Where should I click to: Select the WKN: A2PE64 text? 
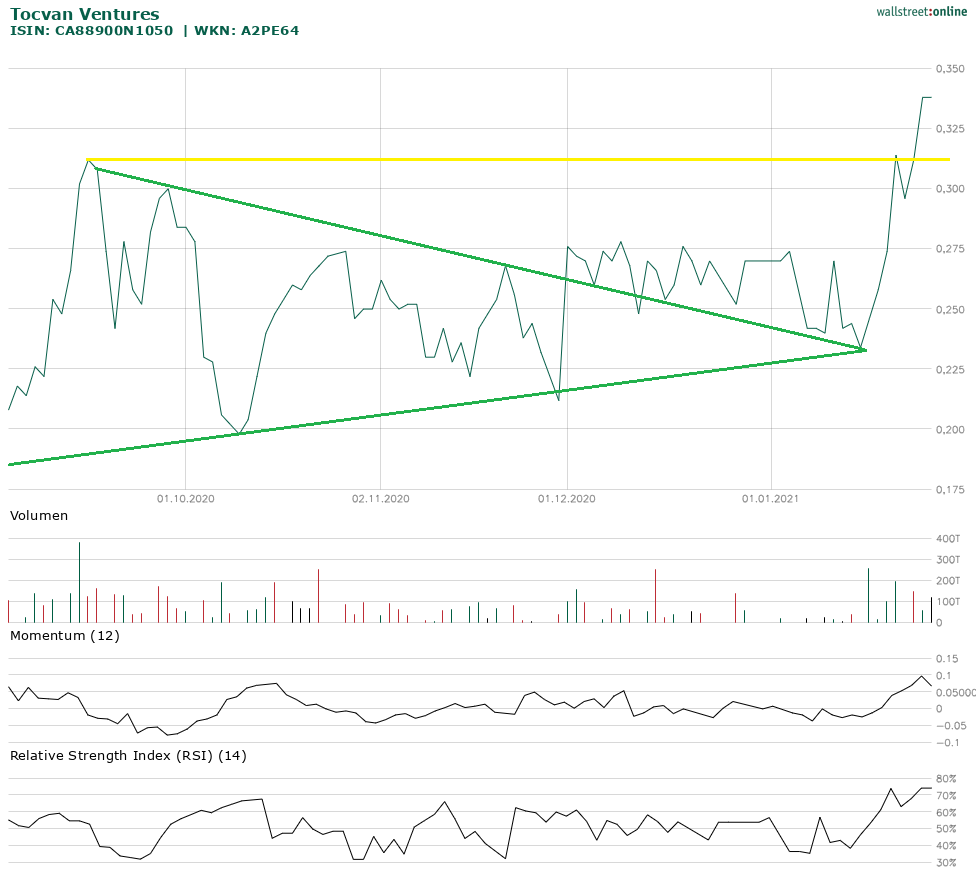(246, 30)
